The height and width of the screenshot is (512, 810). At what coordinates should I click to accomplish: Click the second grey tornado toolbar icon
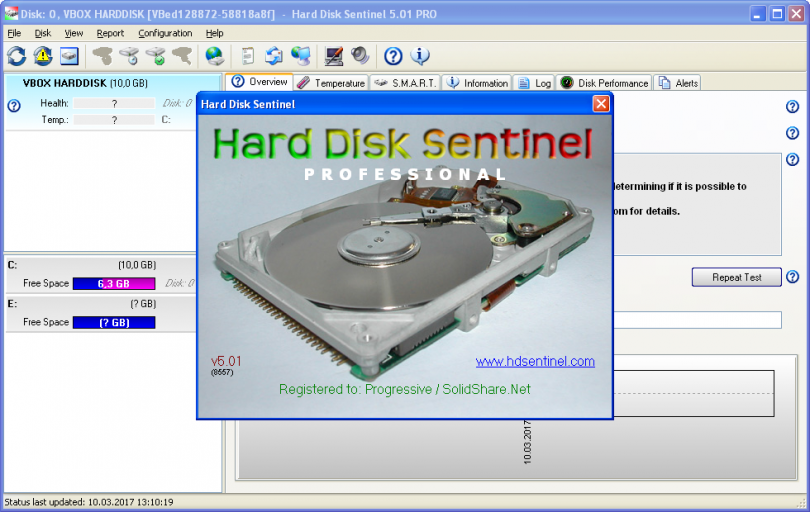point(182,56)
